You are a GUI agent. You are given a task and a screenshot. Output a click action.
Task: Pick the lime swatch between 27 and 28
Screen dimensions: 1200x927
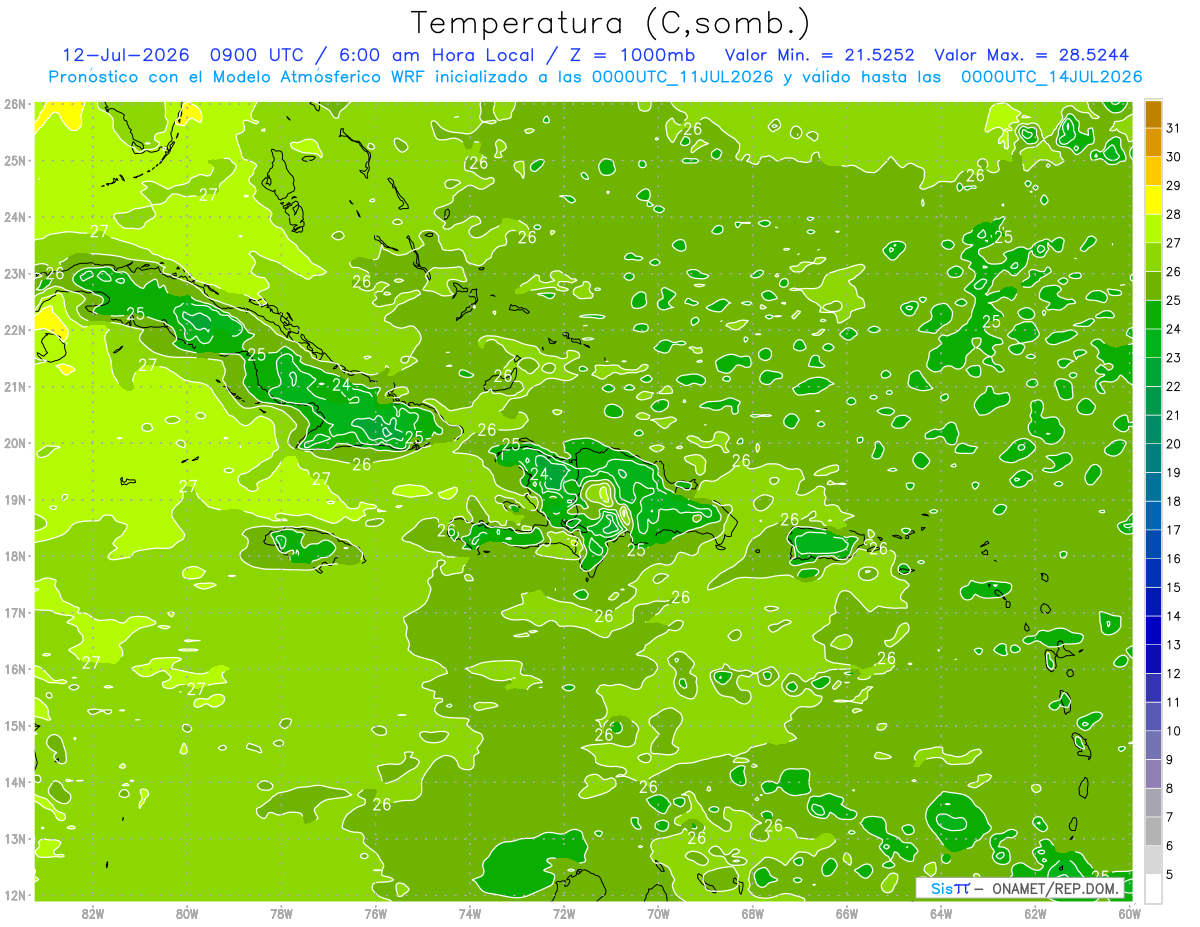click(1153, 228)
